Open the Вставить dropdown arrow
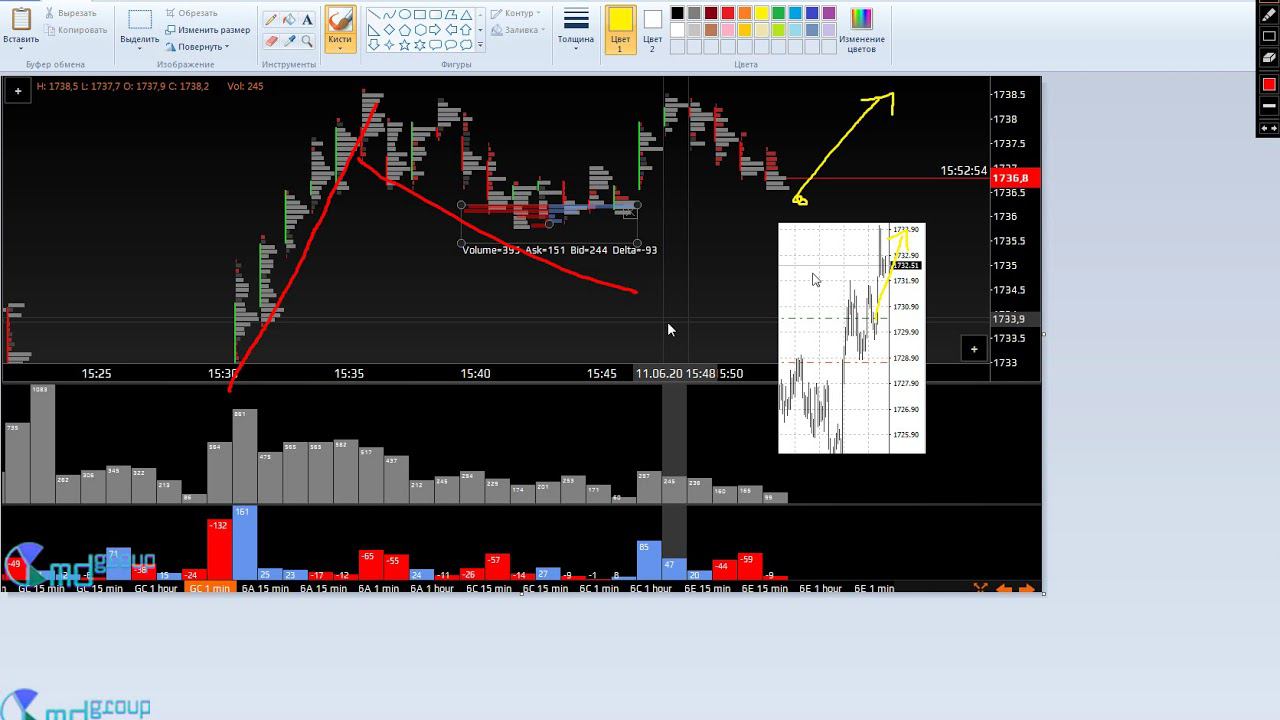 (21, 49)
